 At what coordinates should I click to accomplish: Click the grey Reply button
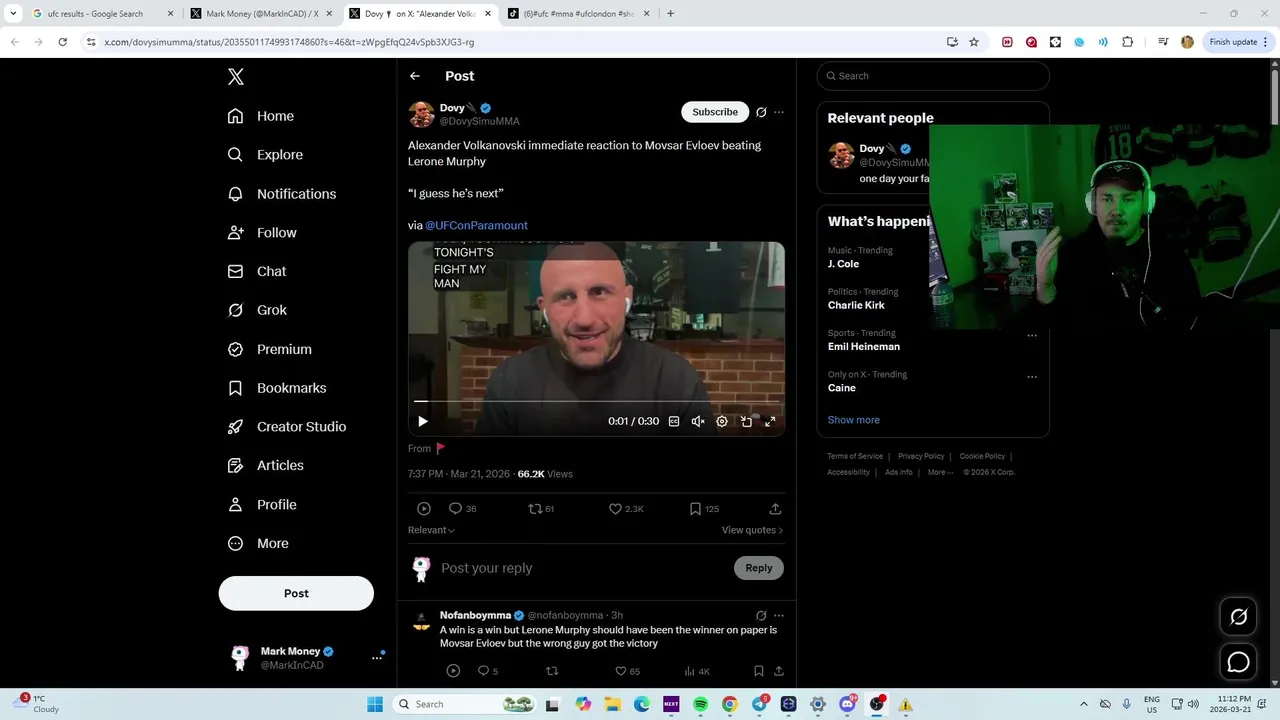(759, 568)
